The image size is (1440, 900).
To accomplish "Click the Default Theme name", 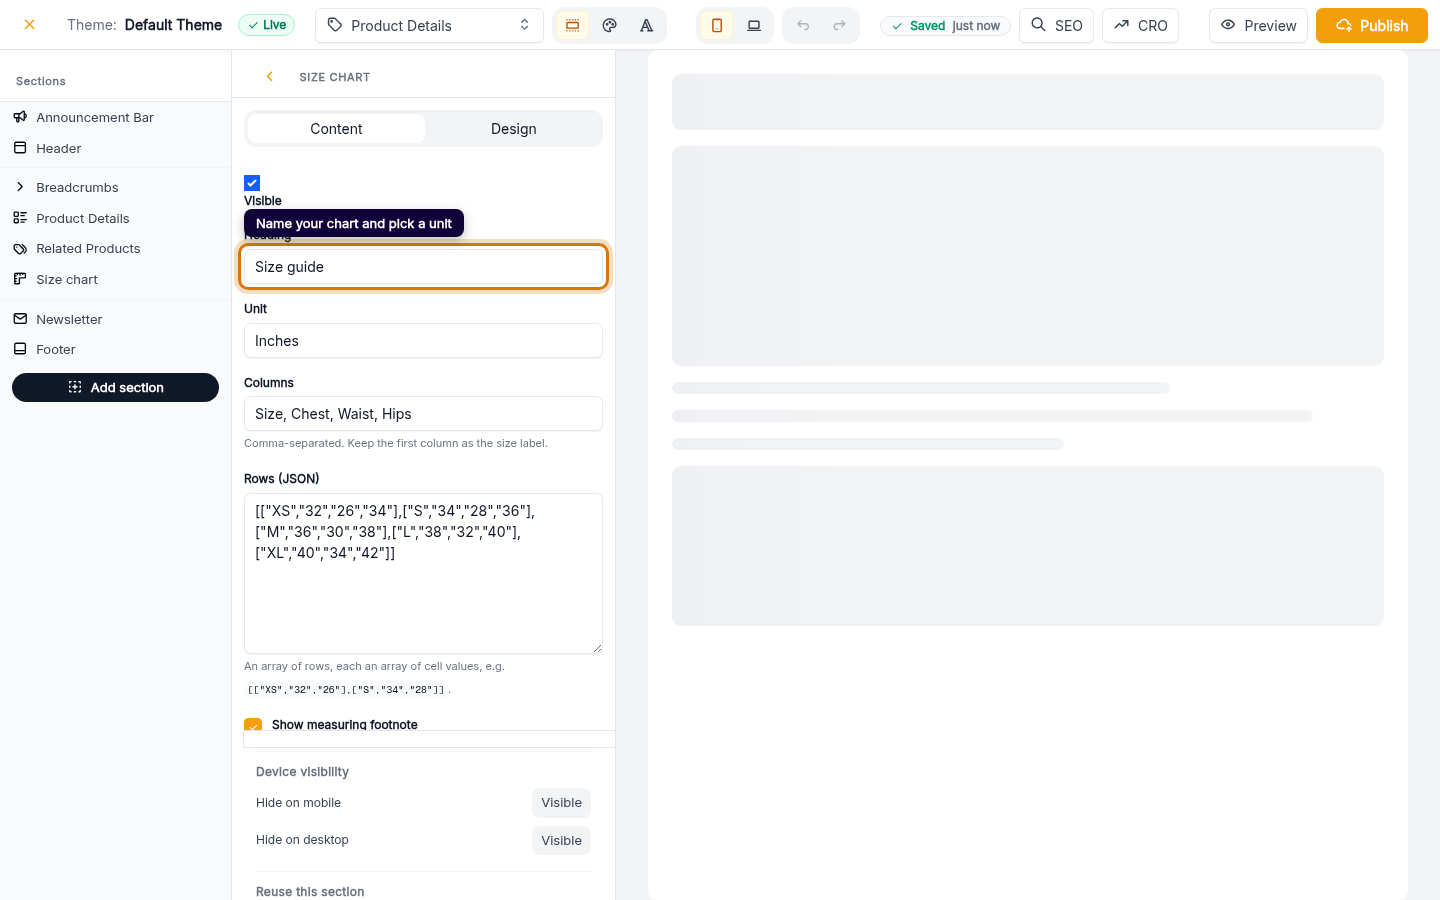I will pyautogui.click(x=173, y=25).
